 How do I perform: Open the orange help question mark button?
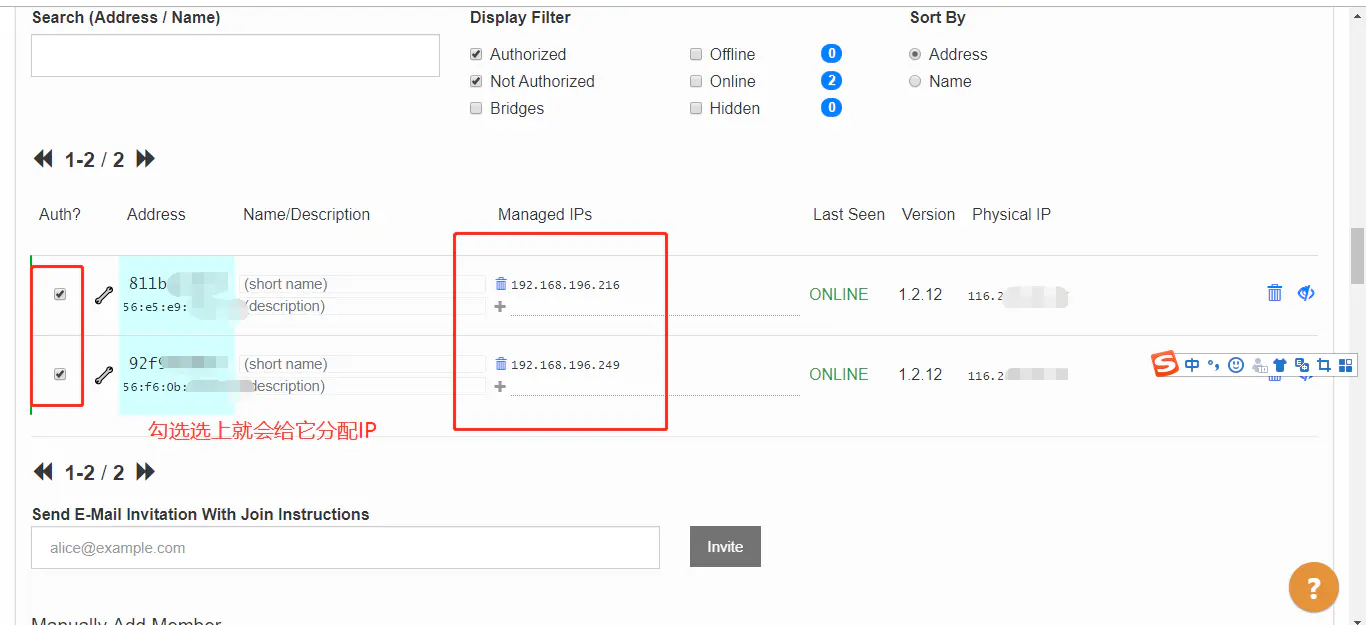[x=1313, y=587]
